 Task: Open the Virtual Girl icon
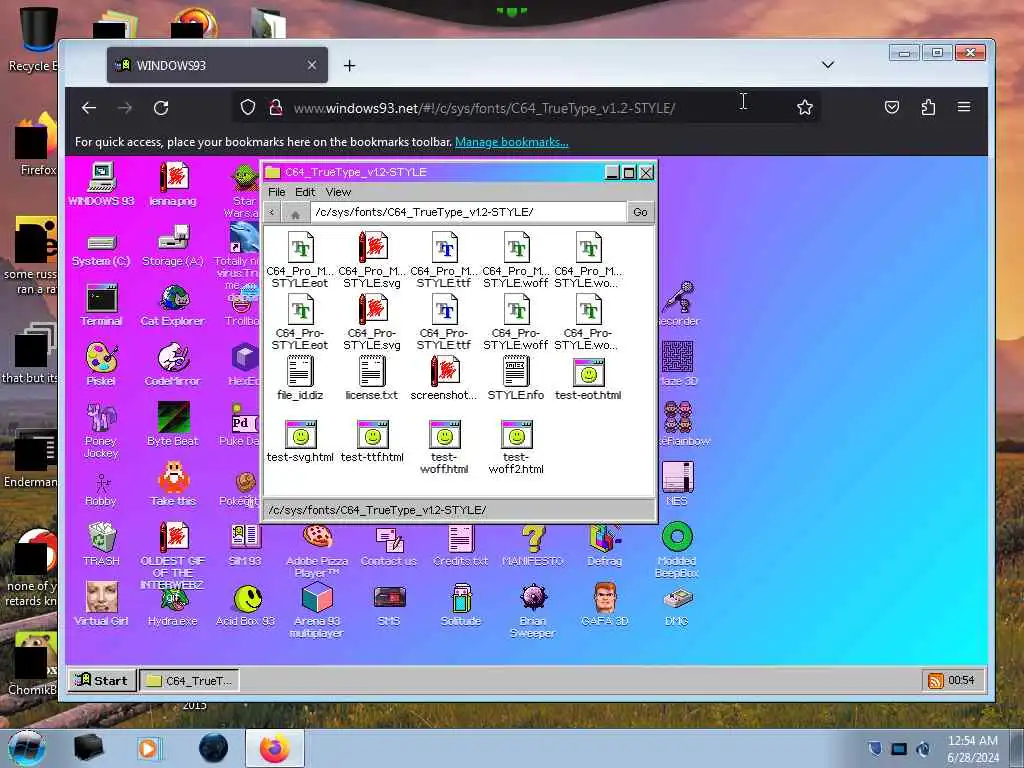[x=101, y=605]
